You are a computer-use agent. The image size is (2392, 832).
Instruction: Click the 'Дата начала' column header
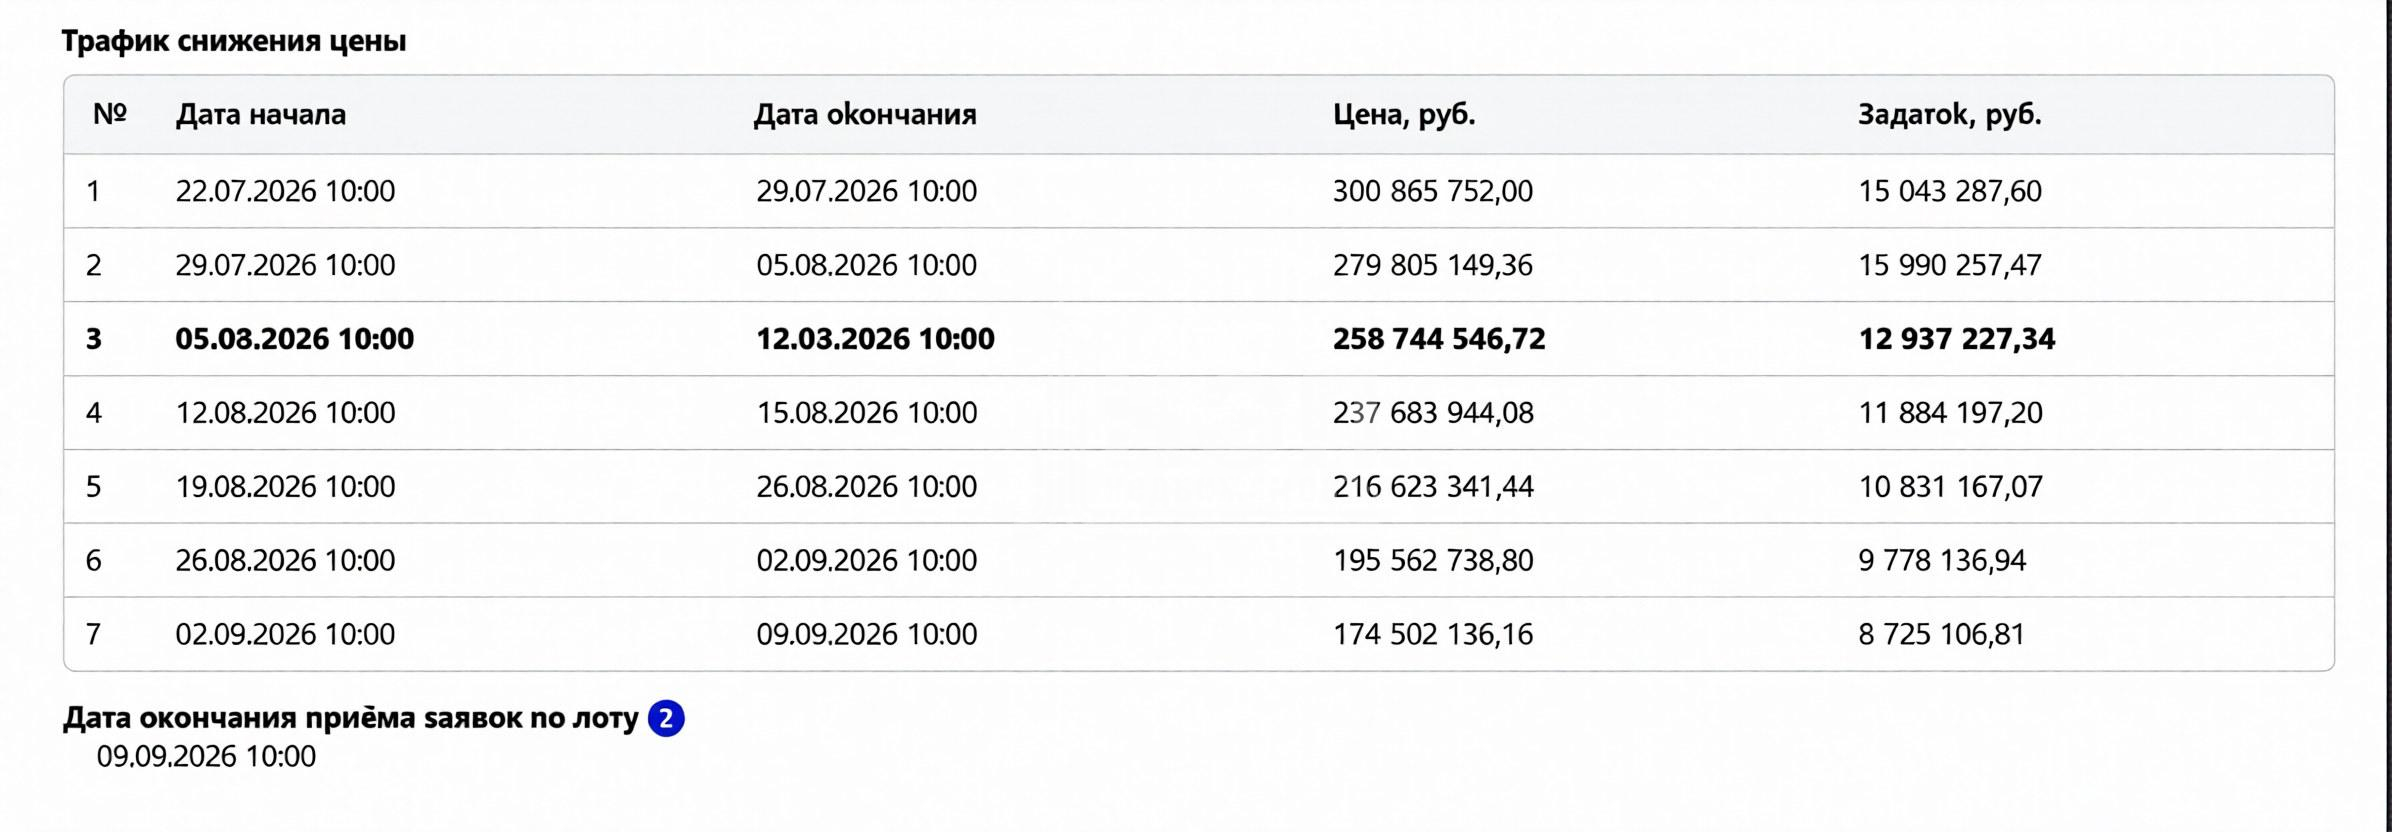click(x=261, y=114)
